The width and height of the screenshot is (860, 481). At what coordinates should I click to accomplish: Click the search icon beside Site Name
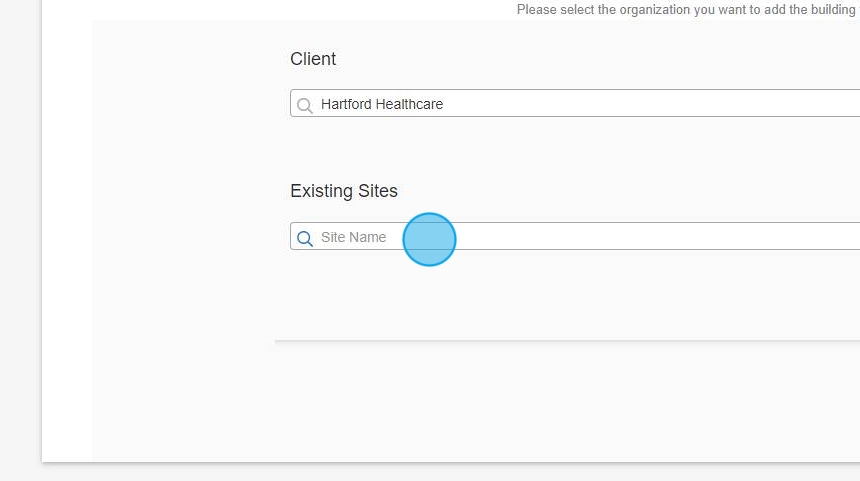point(305,238)
